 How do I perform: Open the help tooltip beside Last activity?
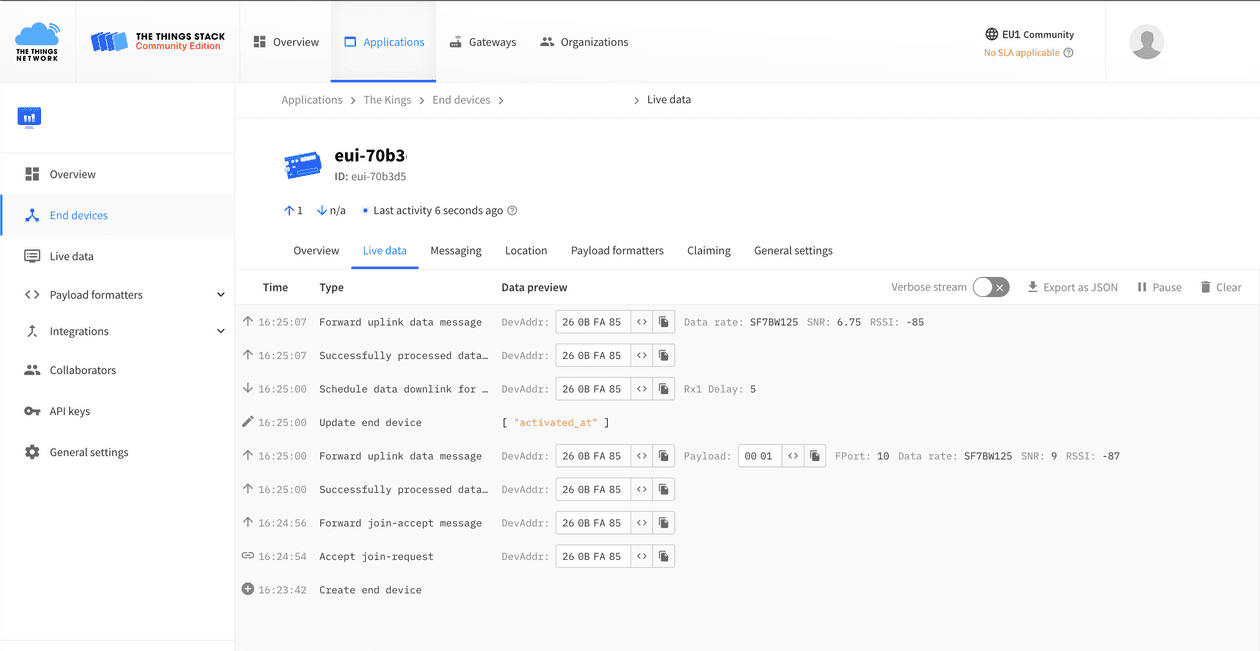[511, 210]
